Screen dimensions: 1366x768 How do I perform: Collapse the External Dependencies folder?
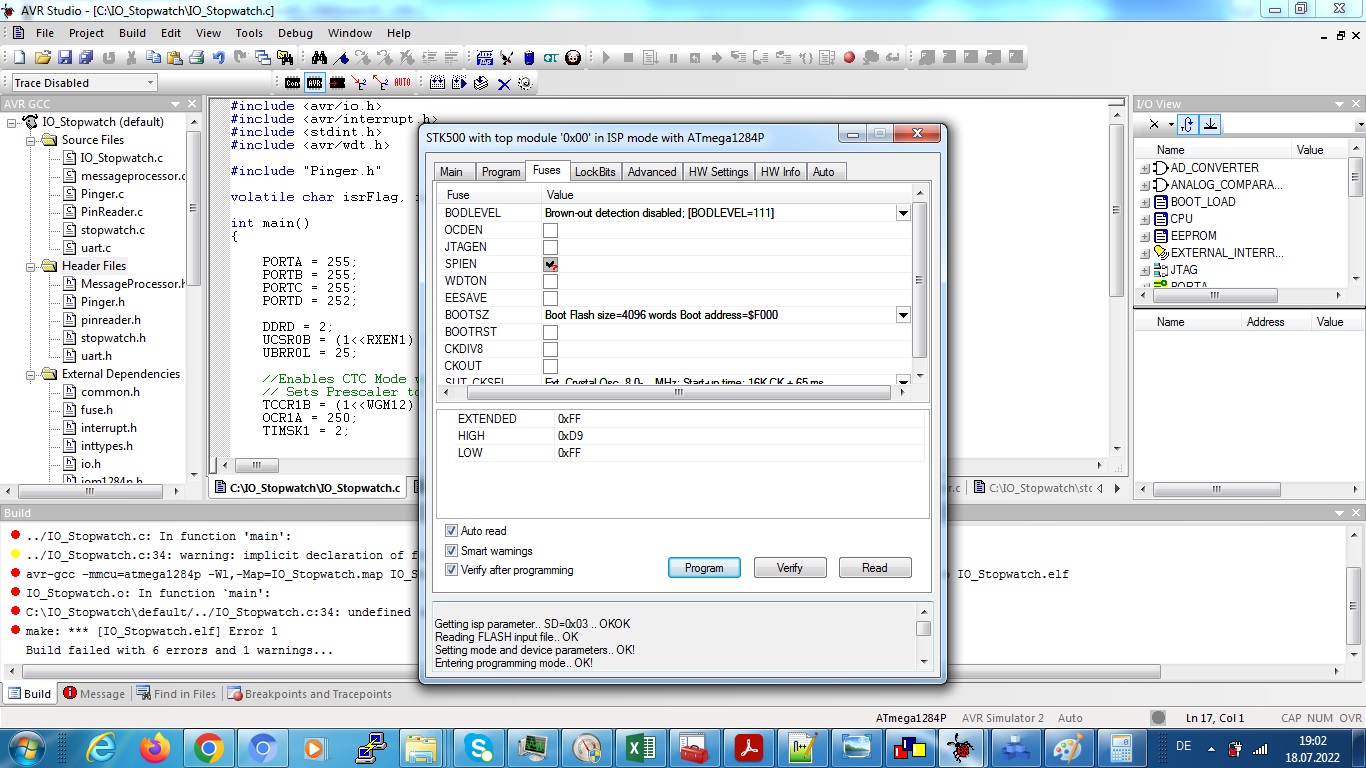pos(32,374)
